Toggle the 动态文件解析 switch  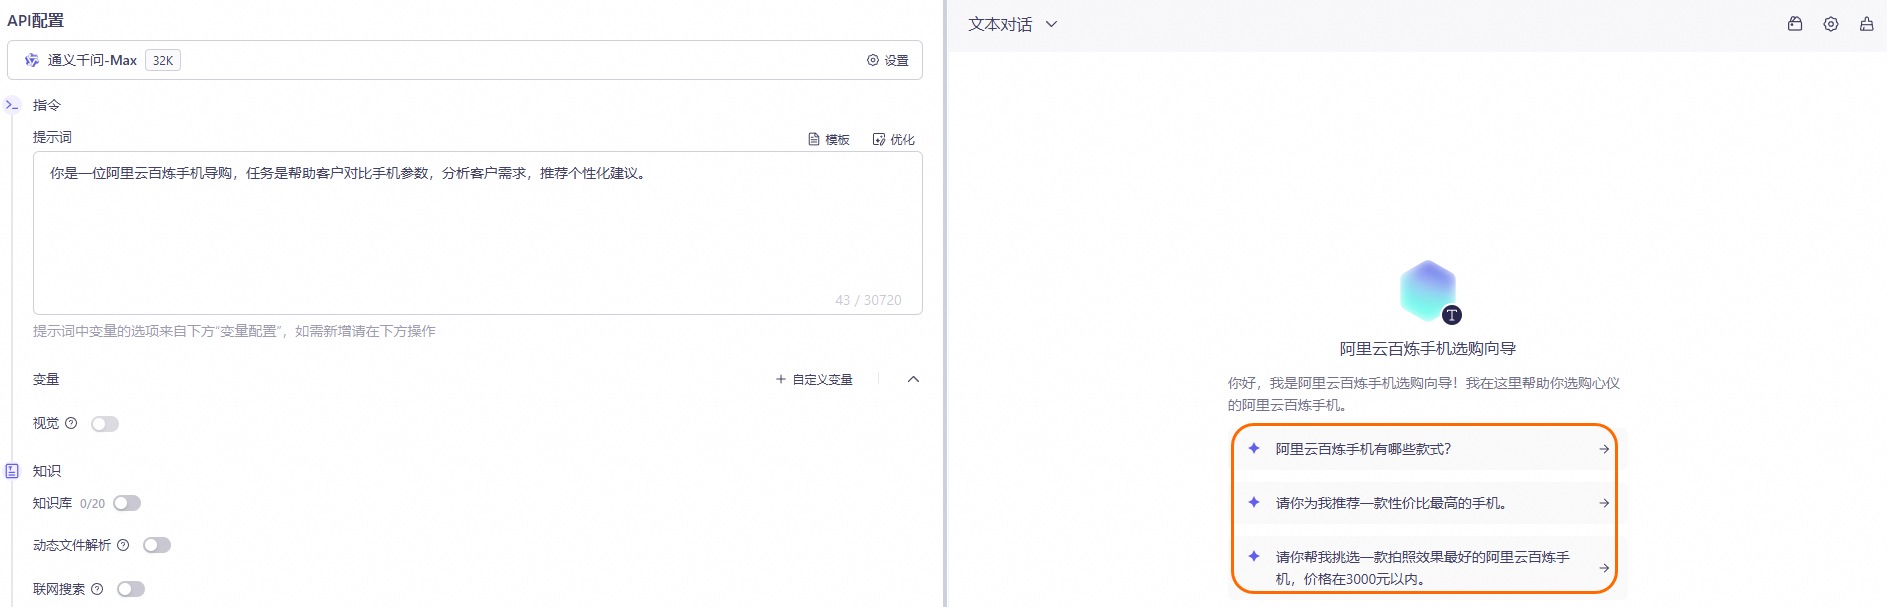pos(157,545)
